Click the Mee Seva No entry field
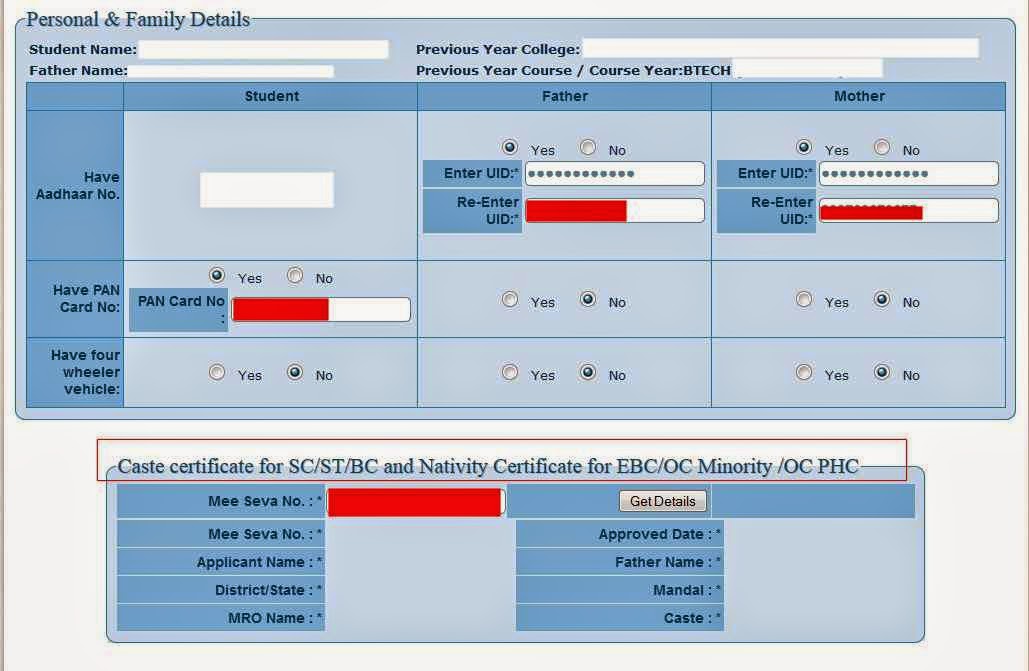1029x671 pixels. pos(414,501)
